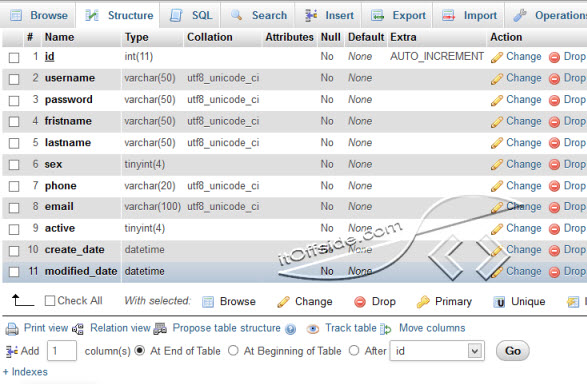Open the Relation view link
The width and height of the screenshot is (587, 384).
click(x=120, y=328)
